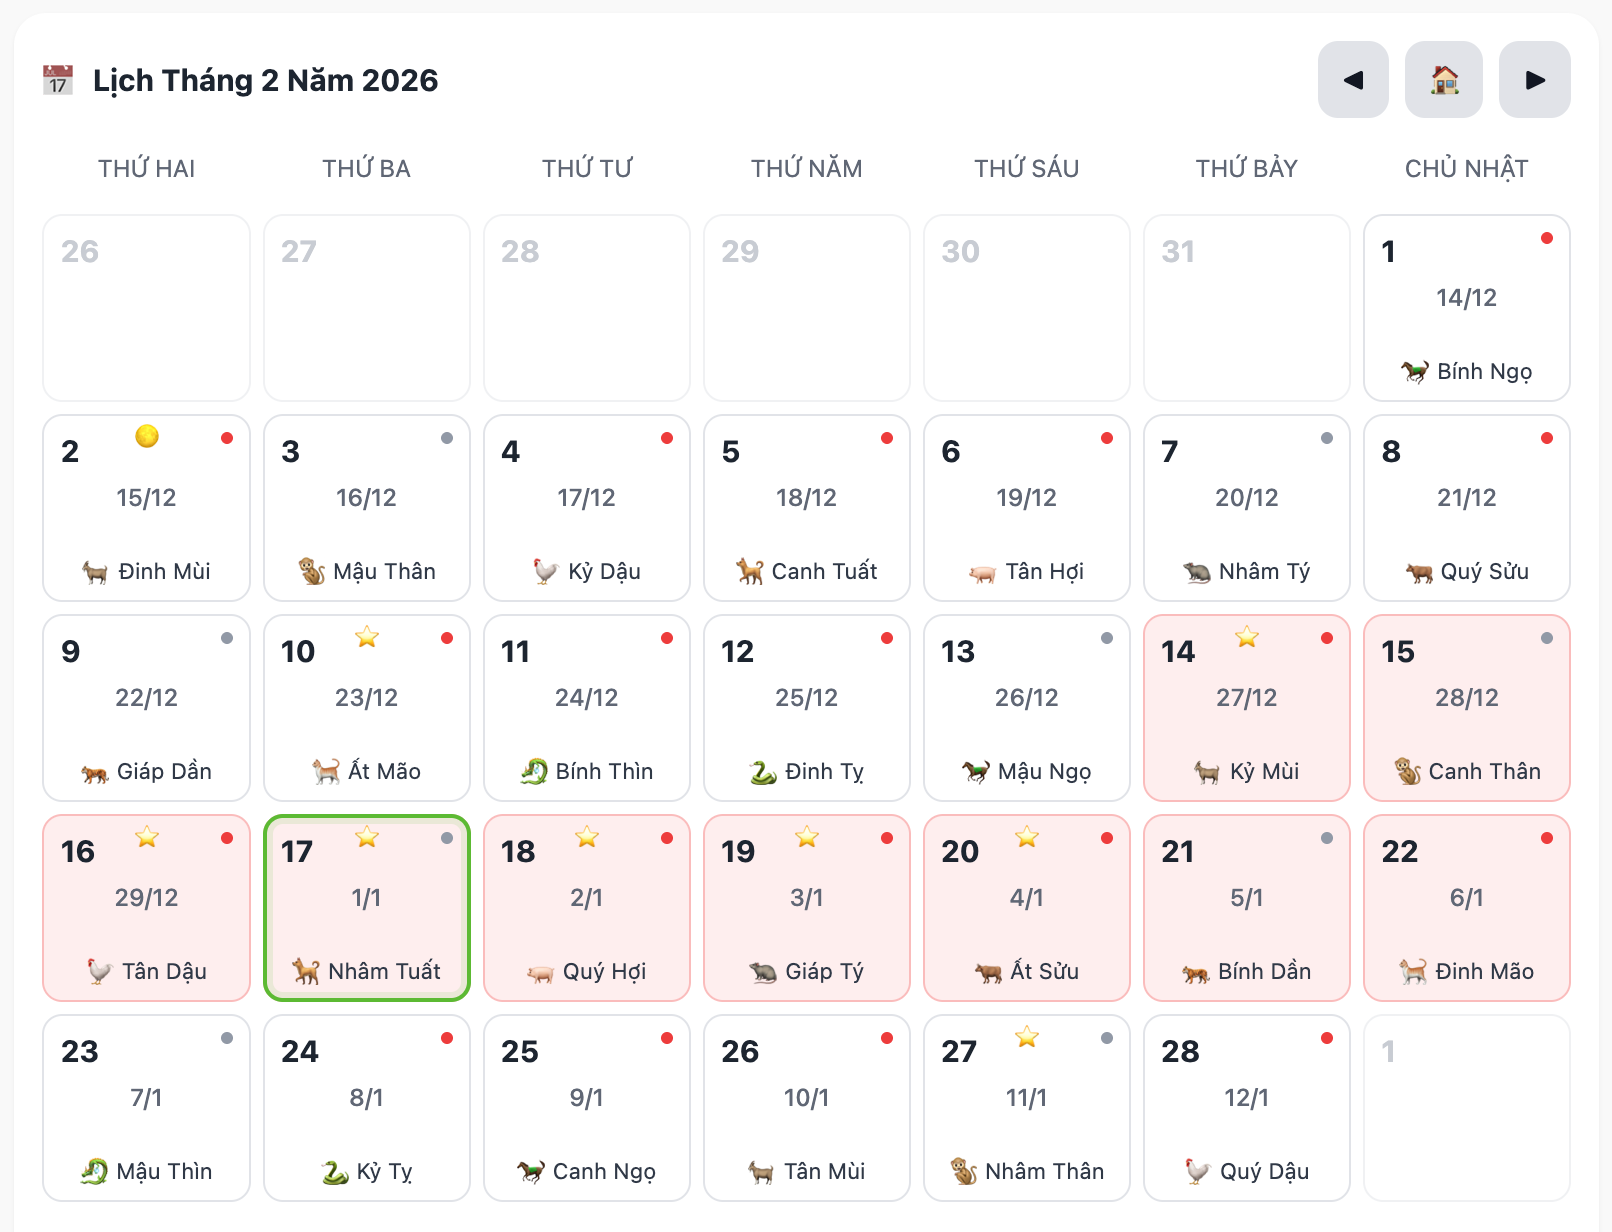Click the gold coin icon on day 2

click(x=147, y=437)
